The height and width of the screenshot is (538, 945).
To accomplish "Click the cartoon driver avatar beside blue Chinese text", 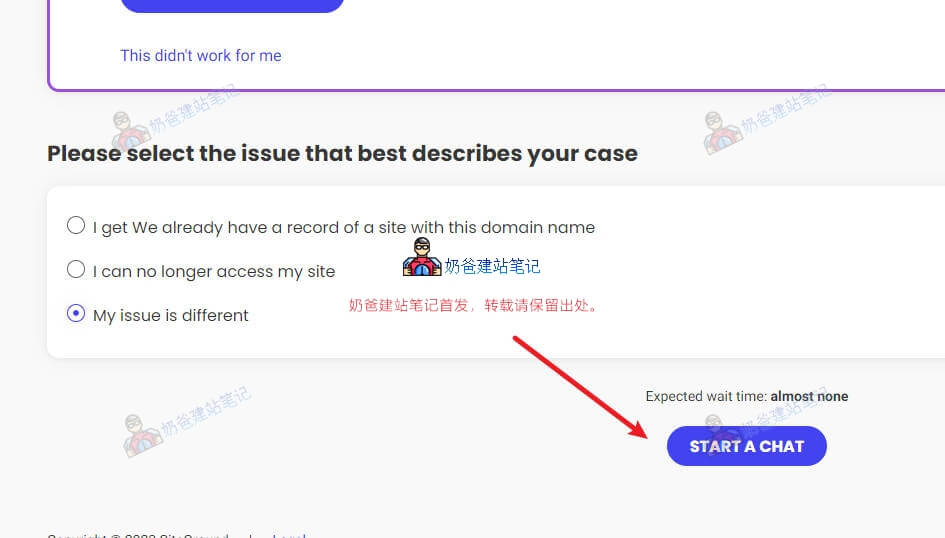I will [422, 258].
